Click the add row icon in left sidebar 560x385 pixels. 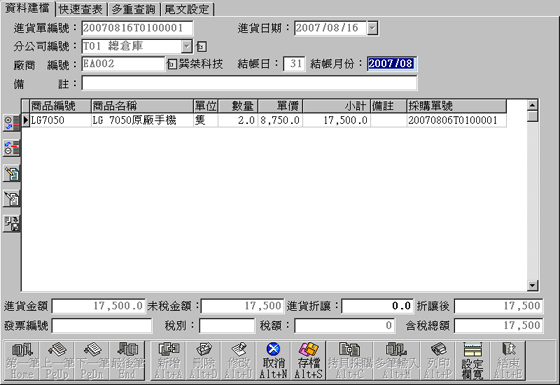[11, 123]
